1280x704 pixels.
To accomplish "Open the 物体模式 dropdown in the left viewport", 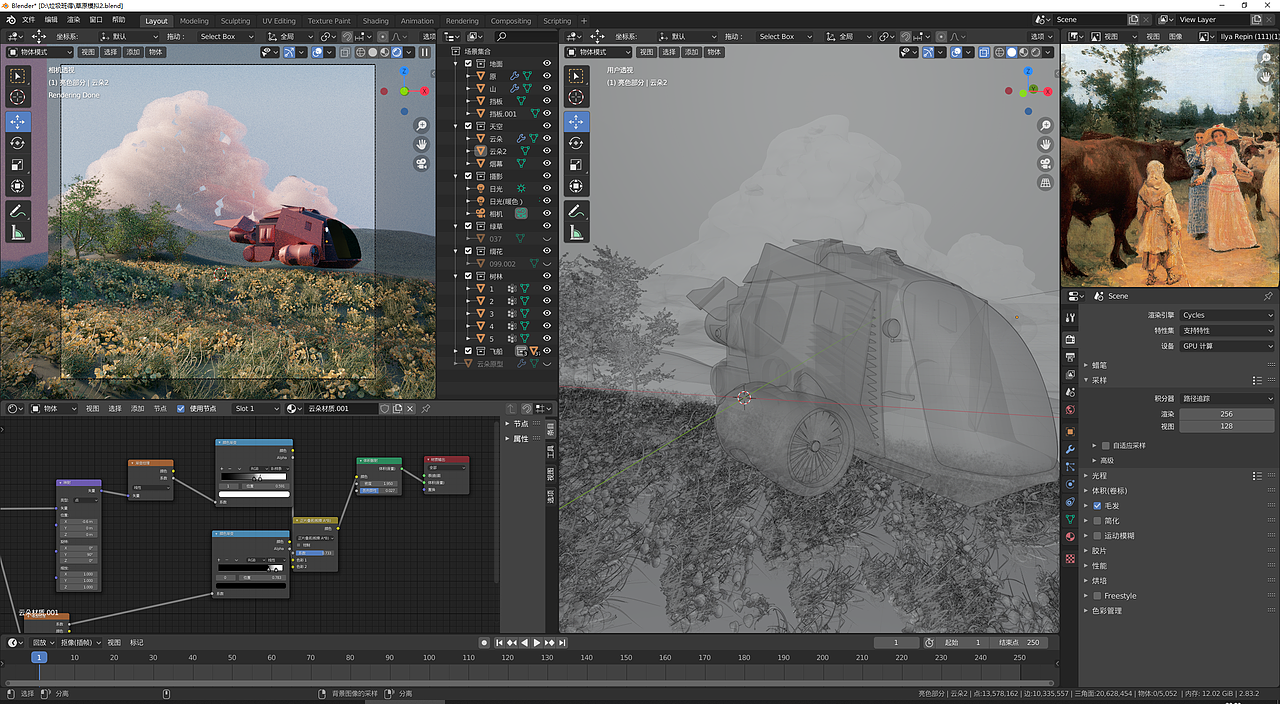I will pos(39,52).
